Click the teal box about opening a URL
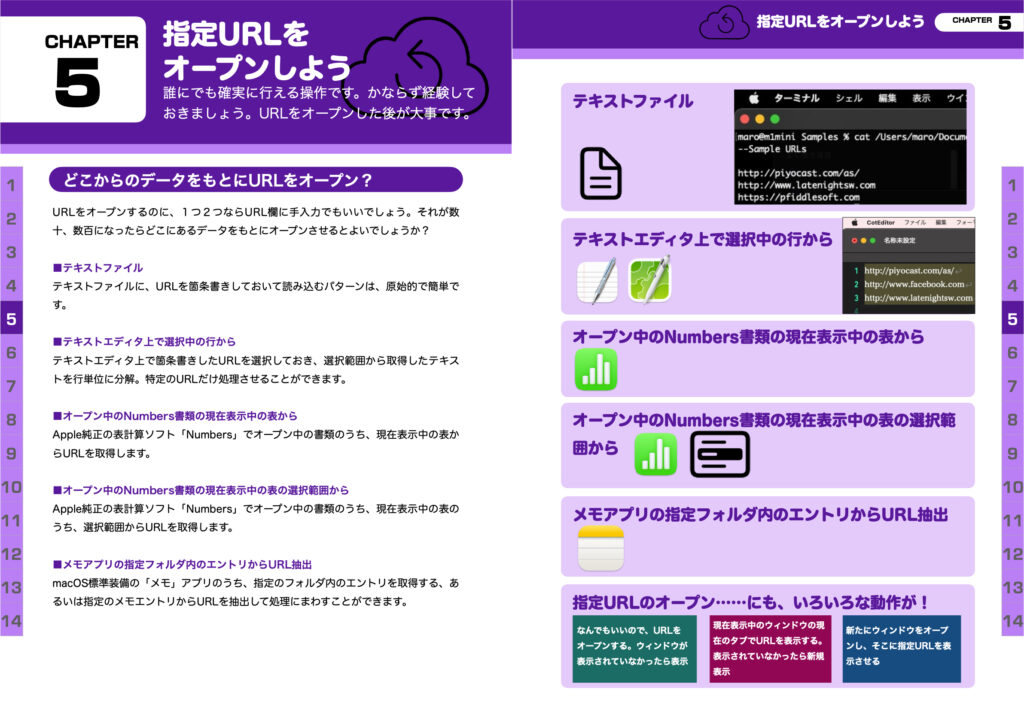This screenshot has height=723, width=1024. (x=634, y=647)
